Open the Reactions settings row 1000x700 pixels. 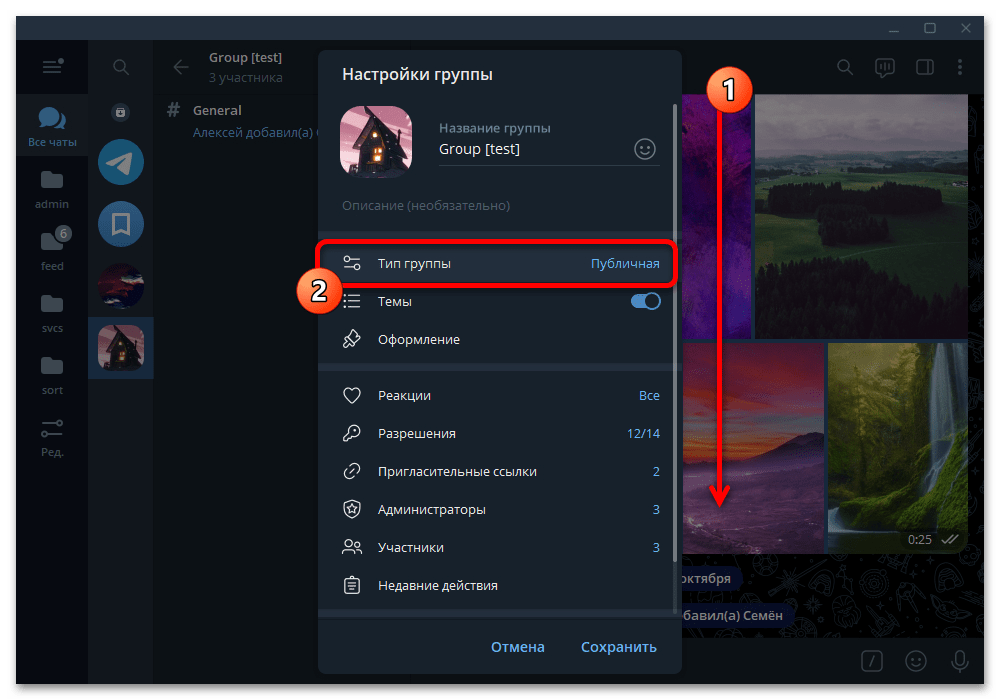497,395
